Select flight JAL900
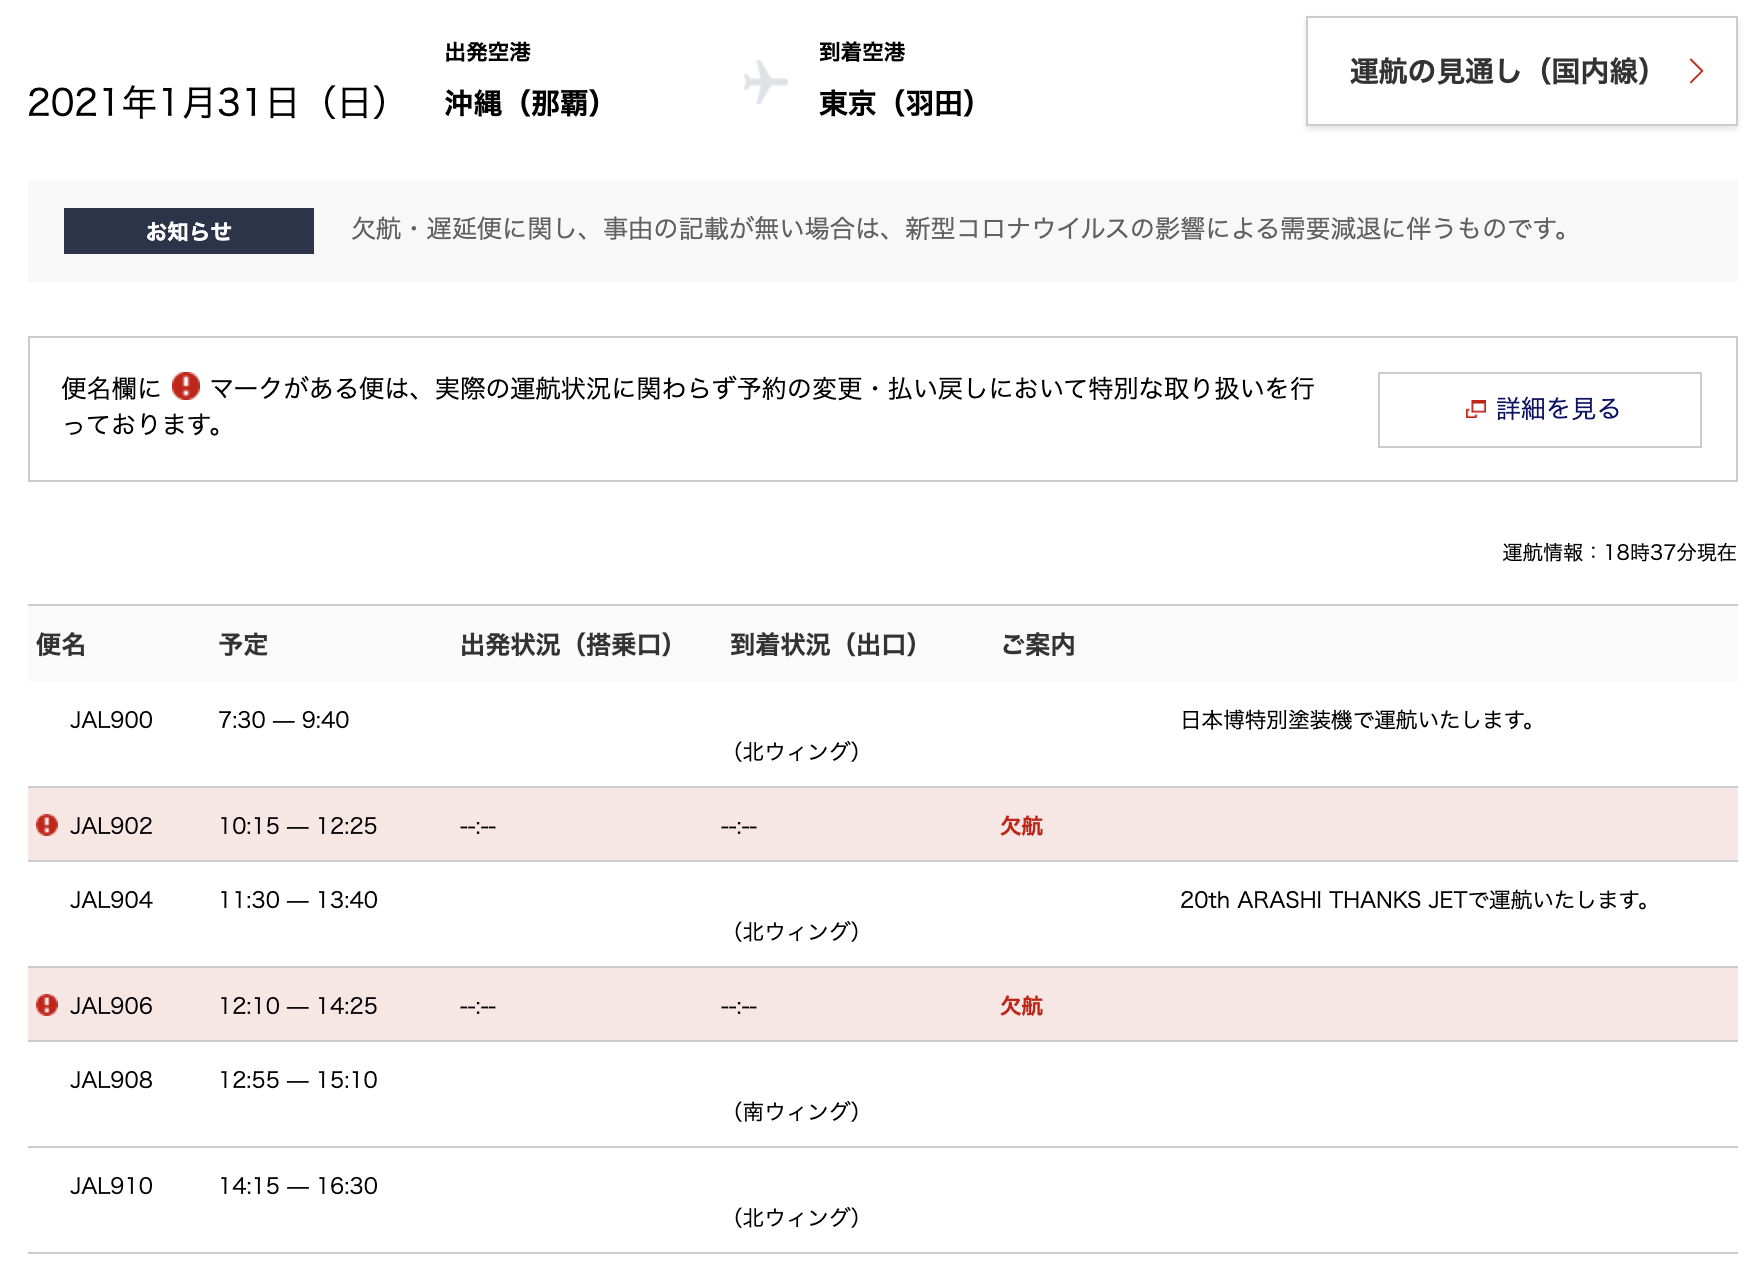Screen dimensions: 1760x1268 pos(111,720)
